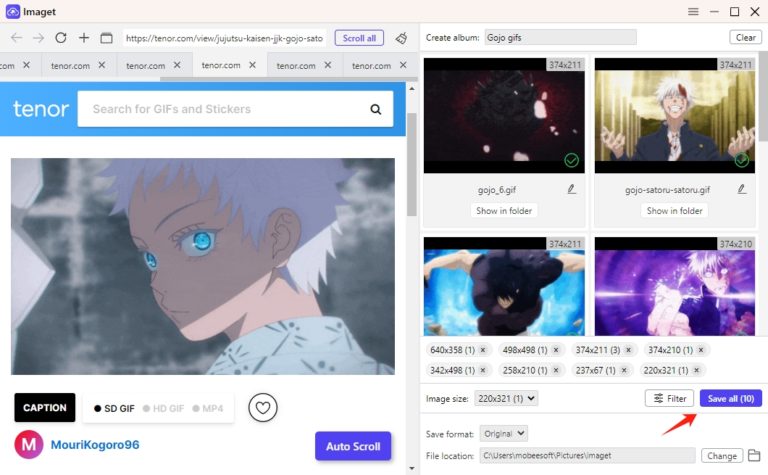Select the MP4 option
This screenshot has height=475, width=768.
click(208, 408)
